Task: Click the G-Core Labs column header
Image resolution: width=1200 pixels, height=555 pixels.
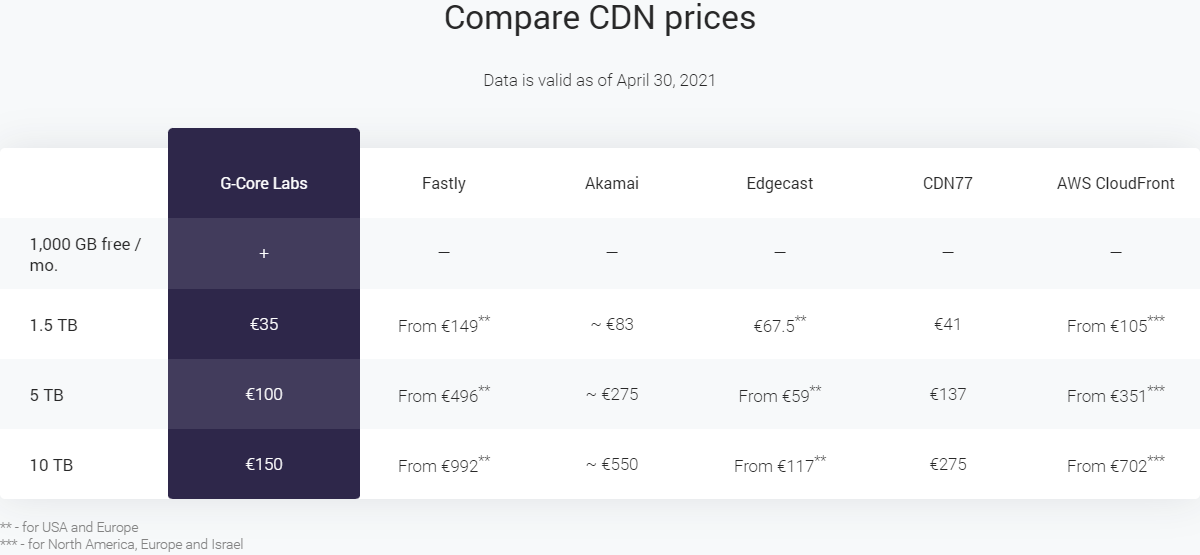Action: pos(264,184)
